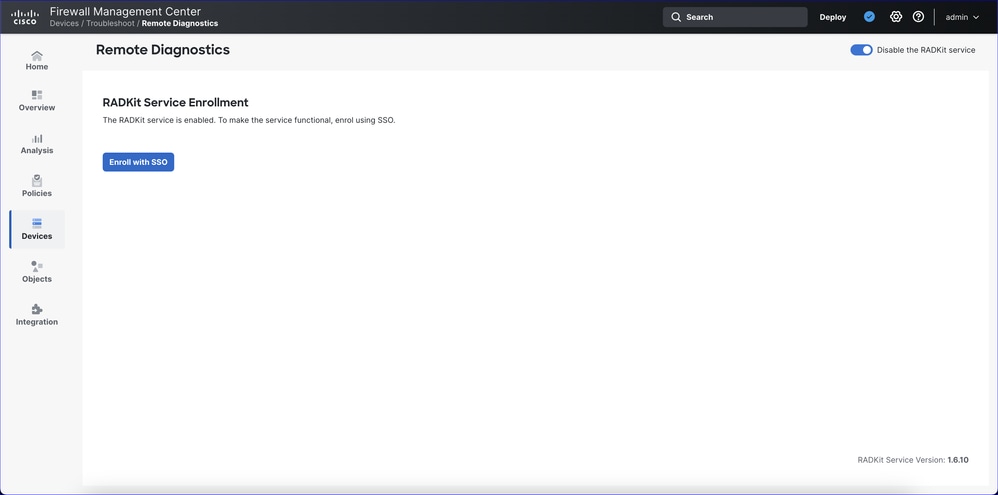Image resolution: width=998 pixels, height=495 pixels.
Task: Focus the Search input field
Action: pos(735,17)
